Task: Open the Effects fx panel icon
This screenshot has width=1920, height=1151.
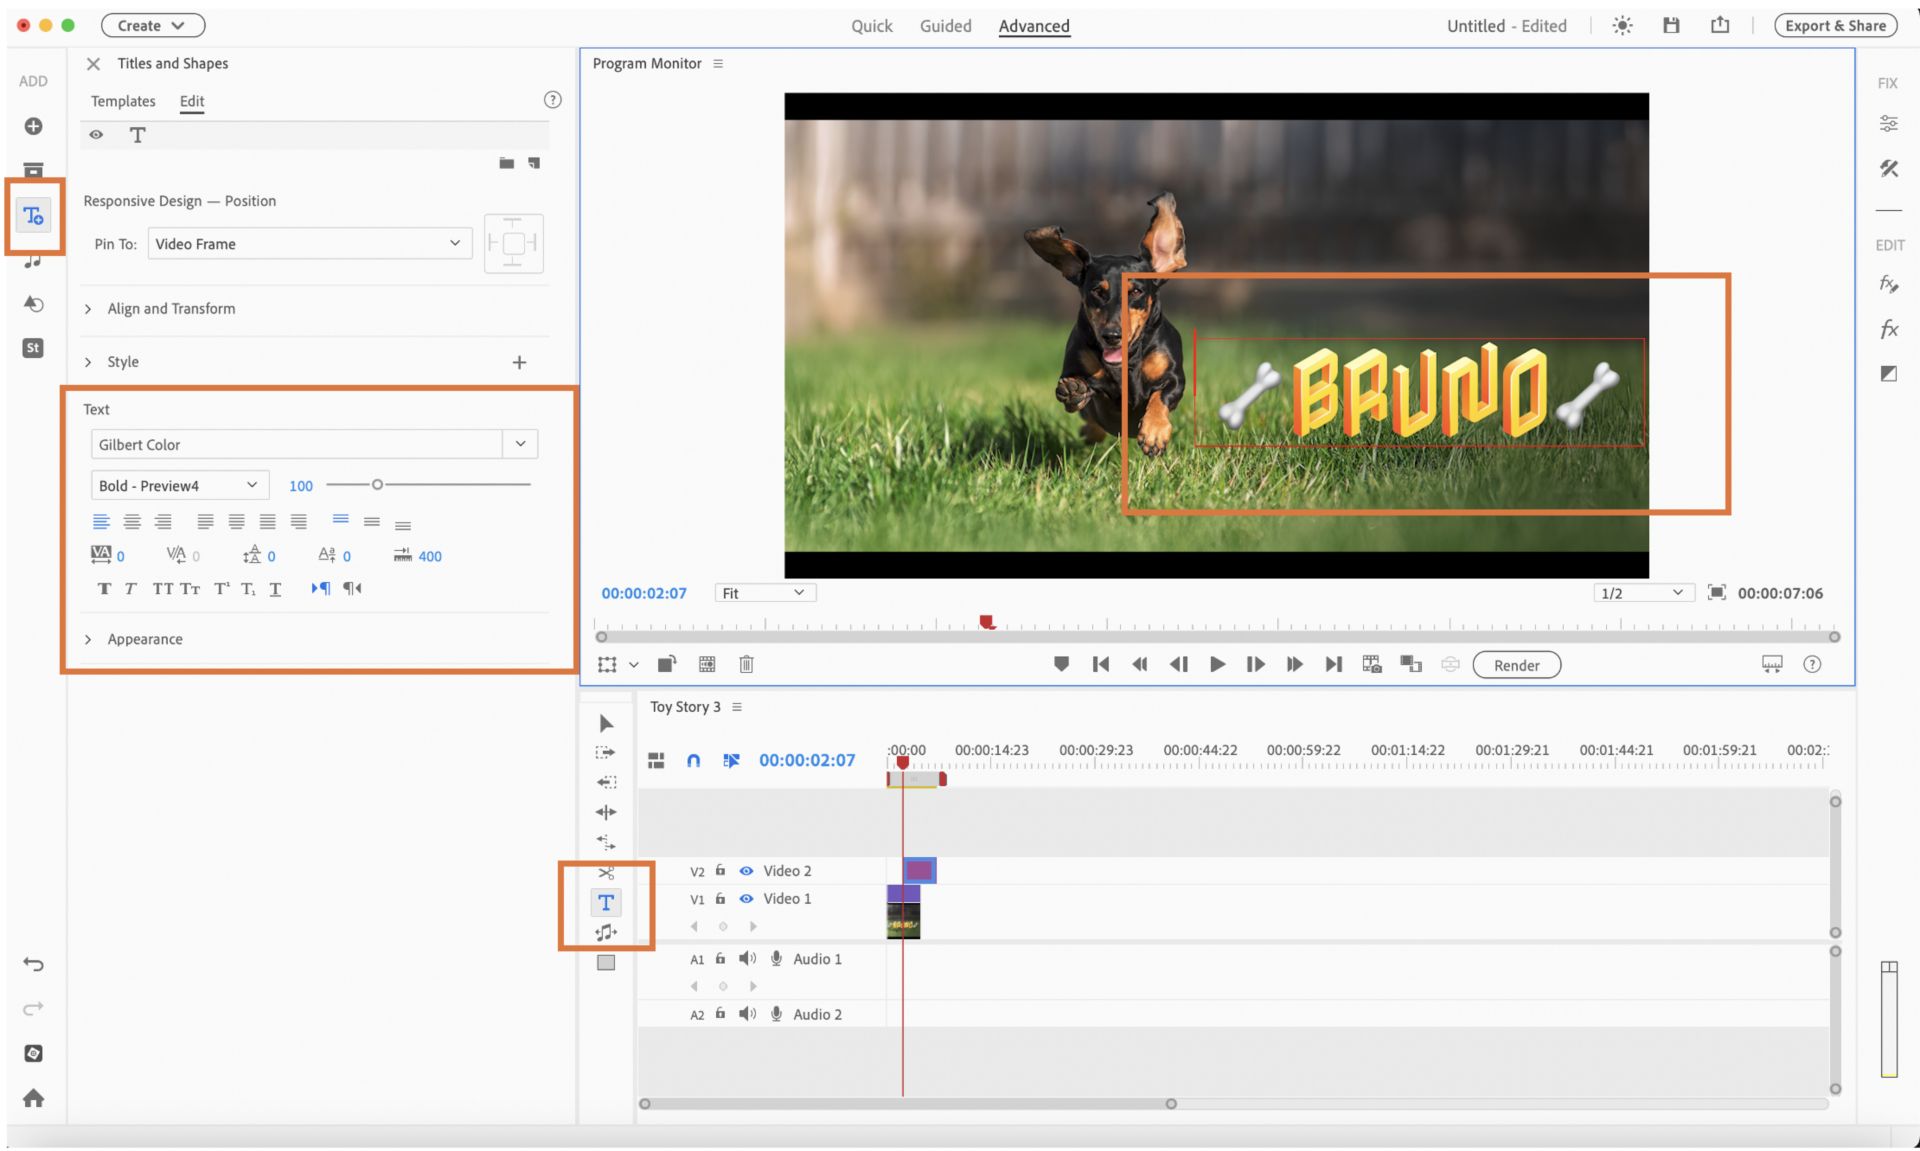Action: pos(1888,329)
